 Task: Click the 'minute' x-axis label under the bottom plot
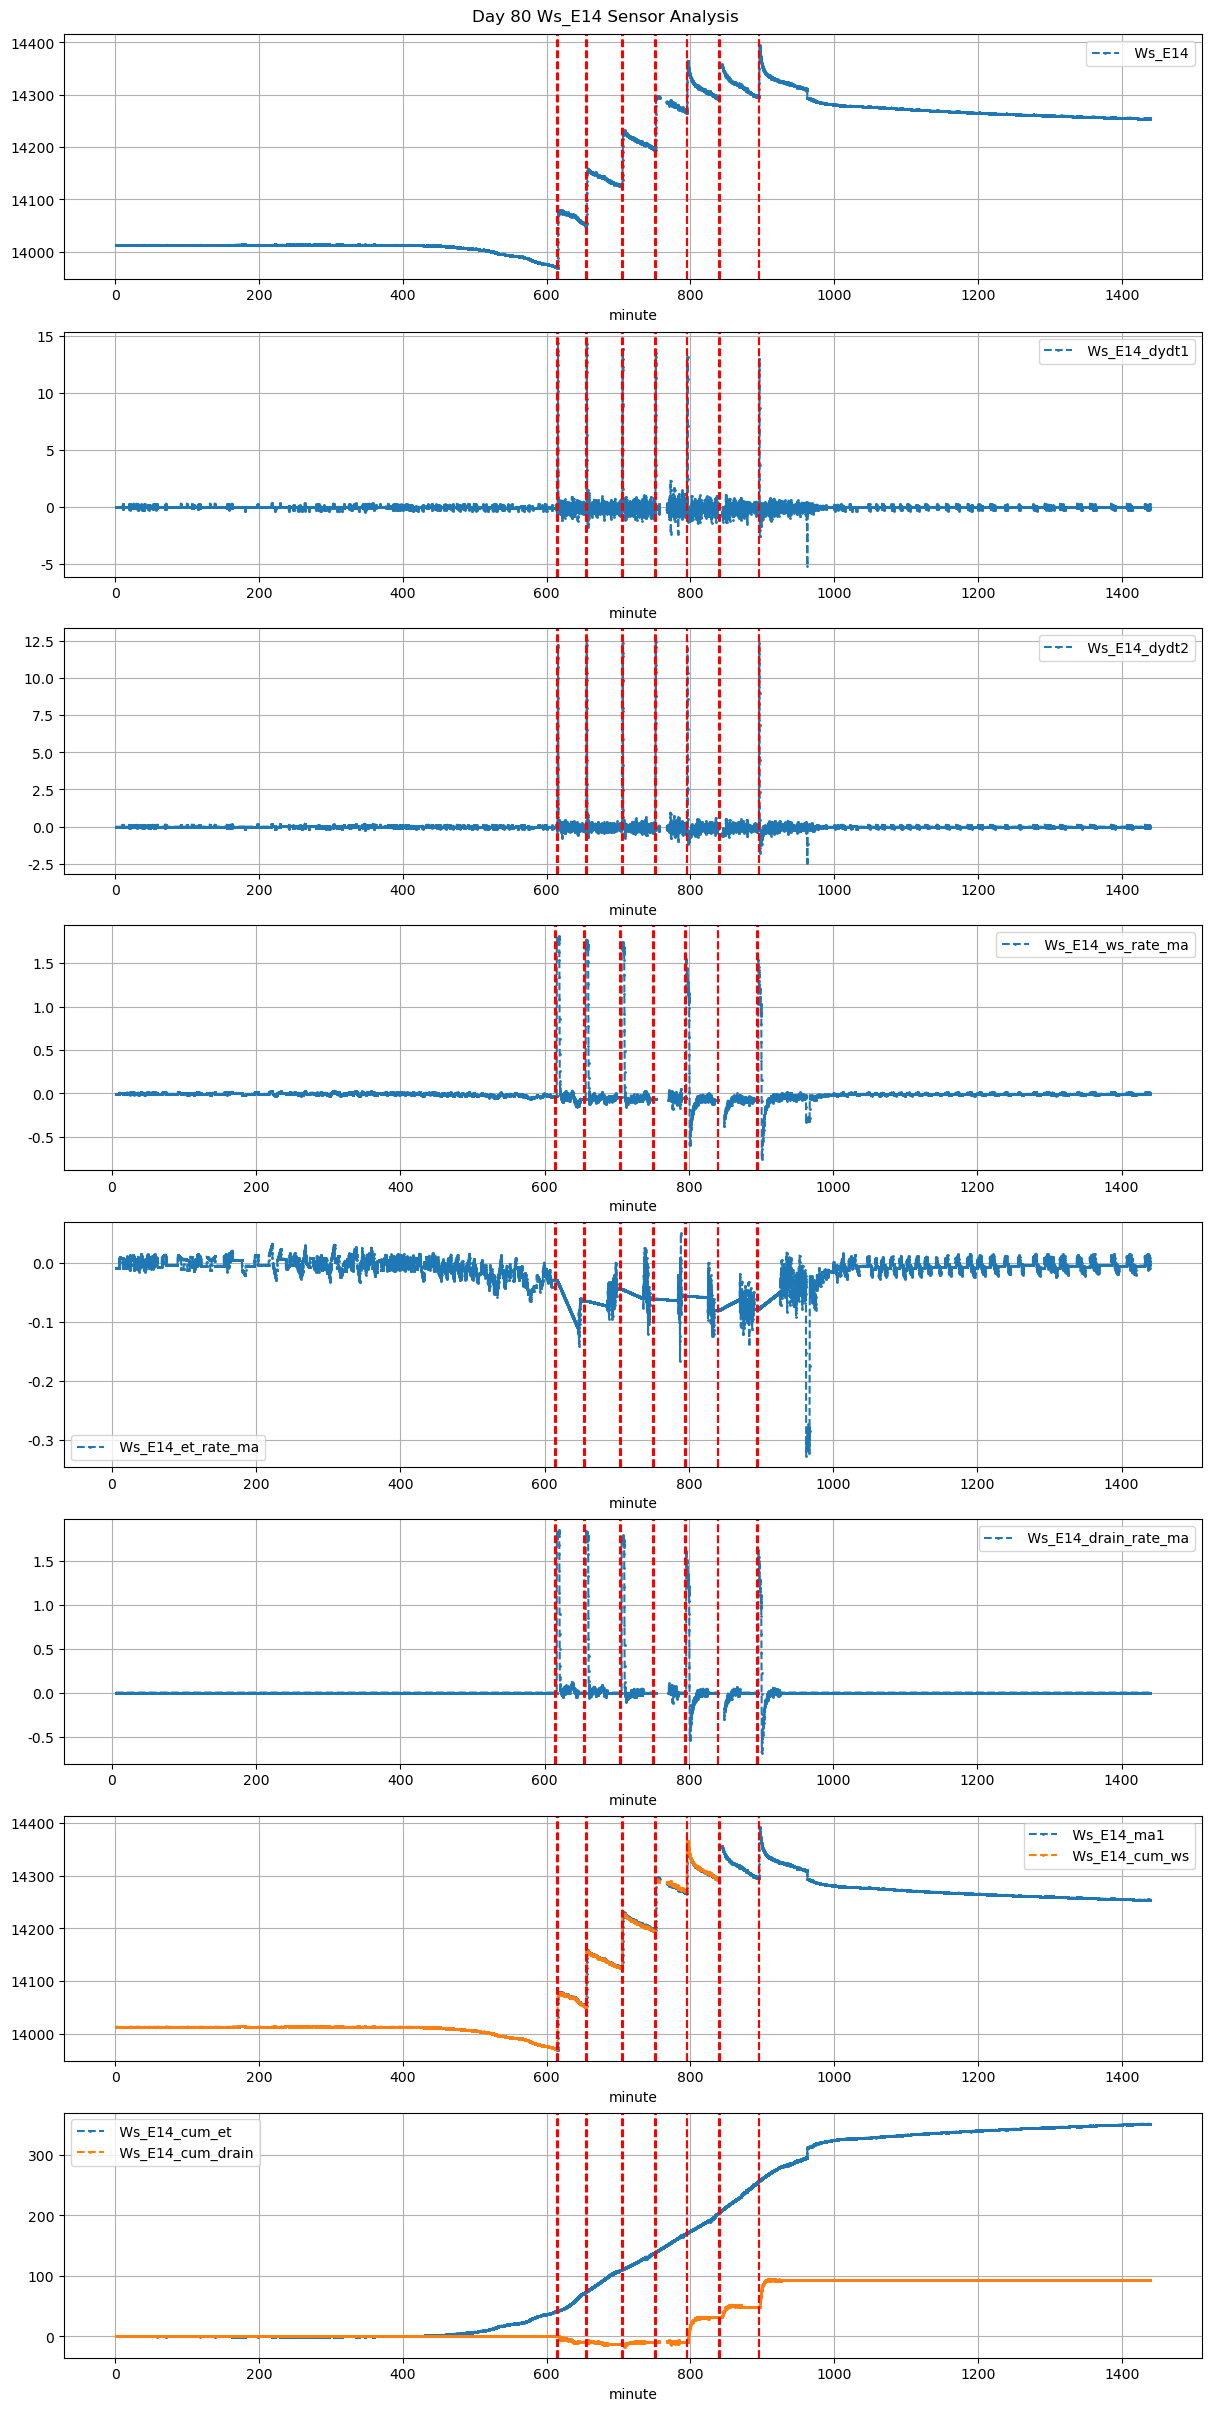coord(633,2394)
